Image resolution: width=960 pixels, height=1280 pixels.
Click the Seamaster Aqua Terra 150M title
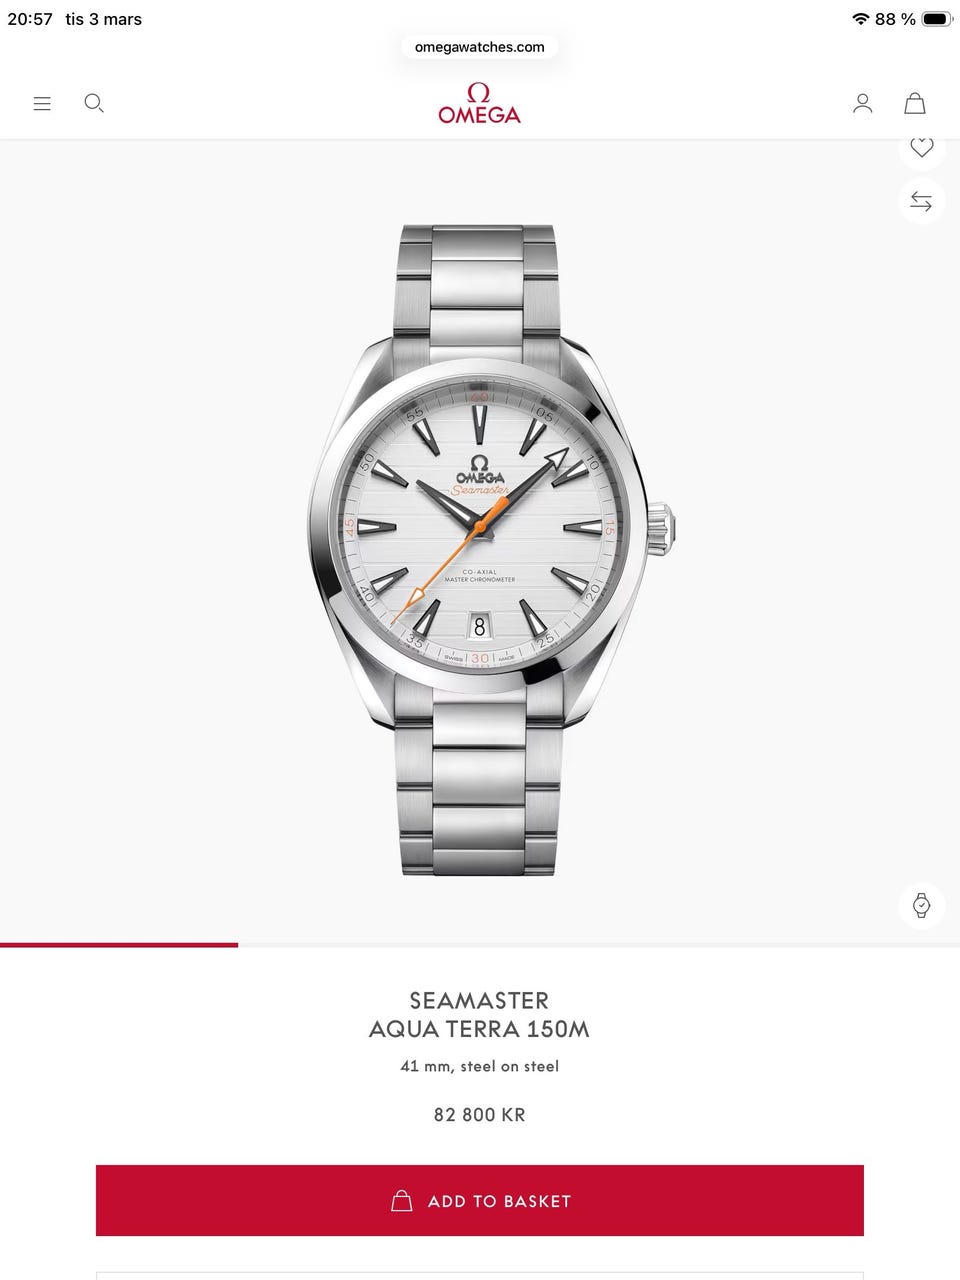[479, 1014]
